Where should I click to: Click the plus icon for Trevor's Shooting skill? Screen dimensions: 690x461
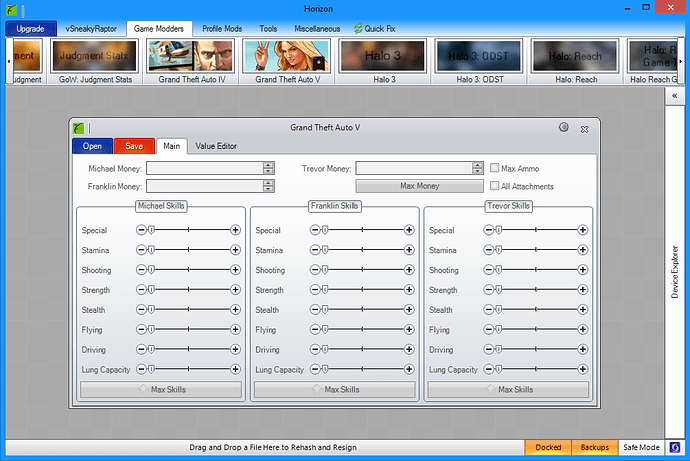tap(583, 270)
